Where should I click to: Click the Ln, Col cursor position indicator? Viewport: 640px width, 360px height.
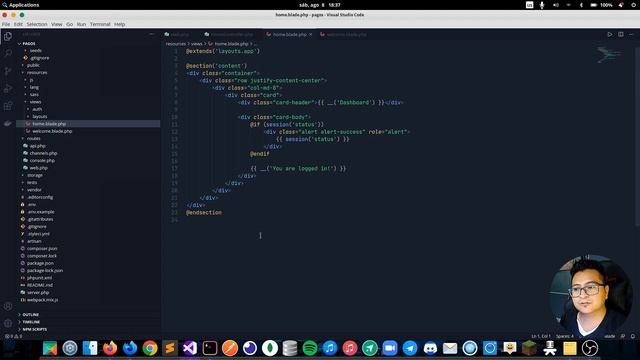(541, 336)
